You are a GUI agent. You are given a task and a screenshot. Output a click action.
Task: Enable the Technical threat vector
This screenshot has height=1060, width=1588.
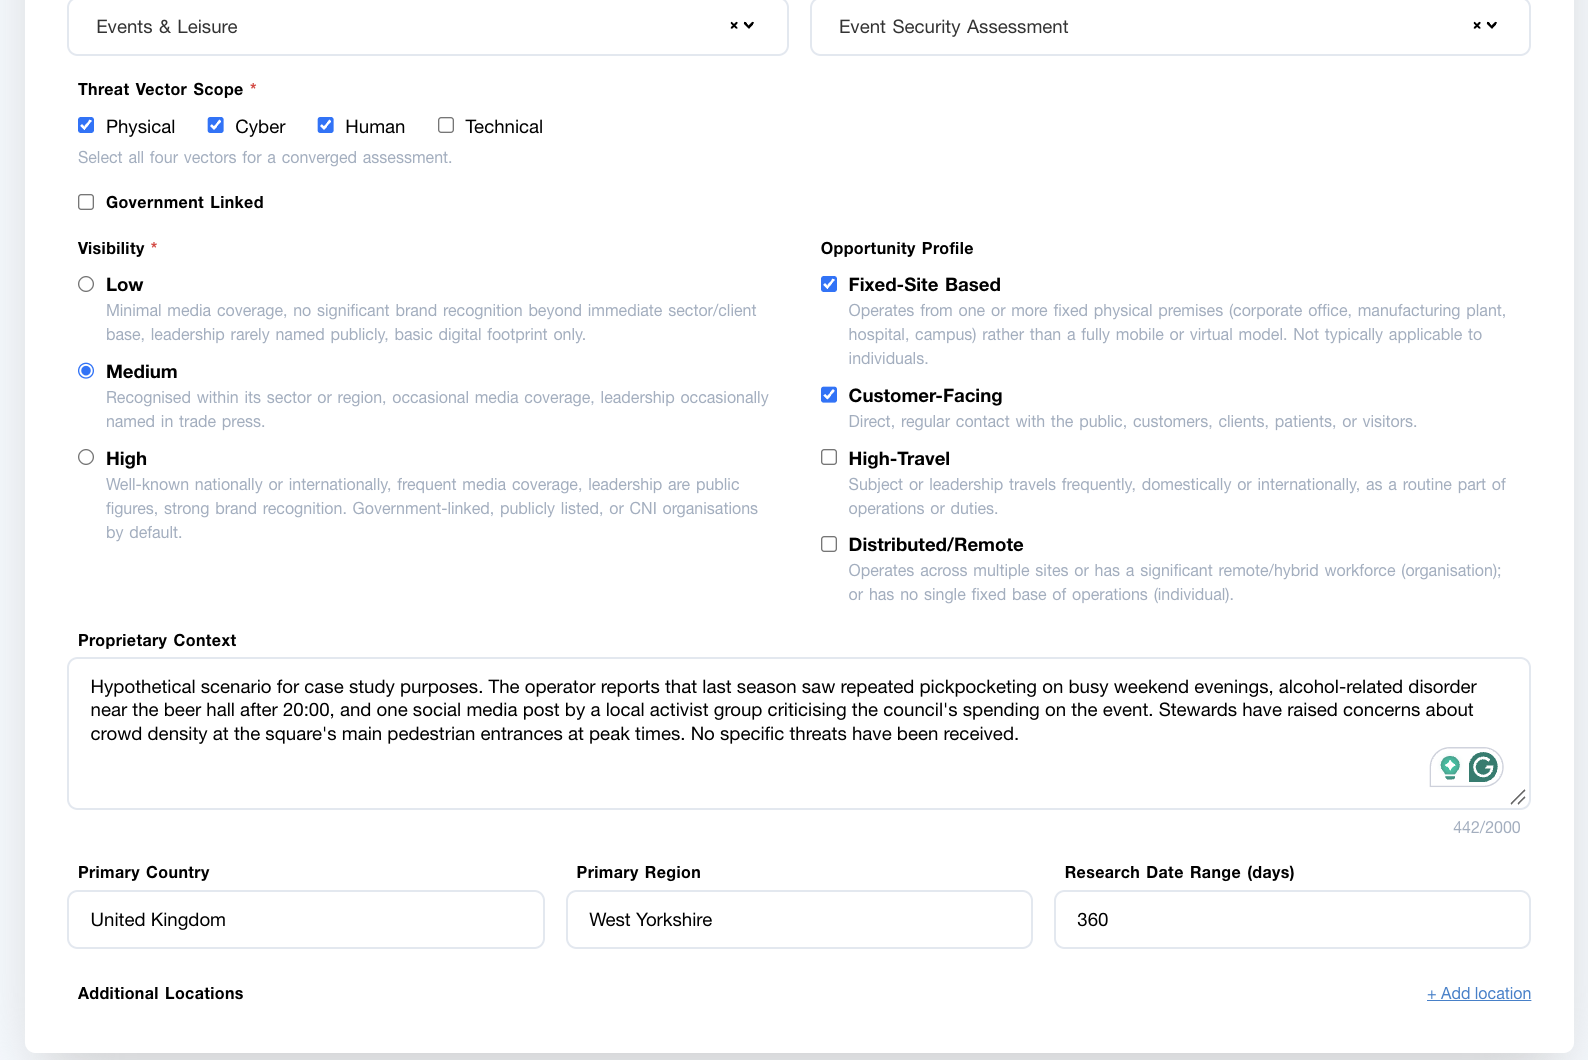tap(446, 125)
